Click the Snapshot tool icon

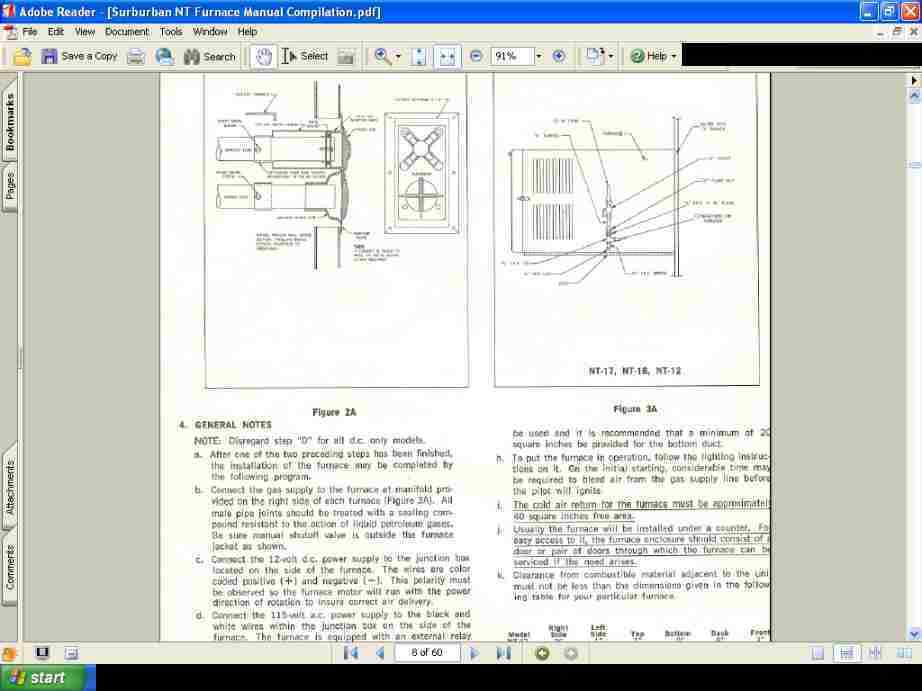346,56
